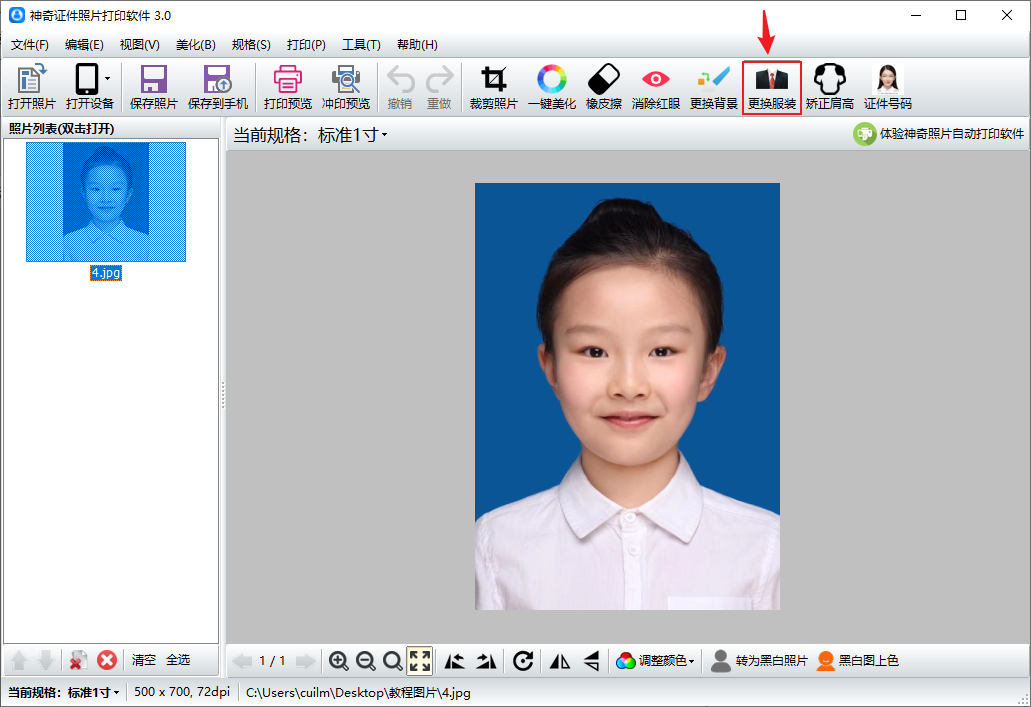Click the 更换服装 (change clothes) tool
1031x707 pixels.
click(771, 88)
